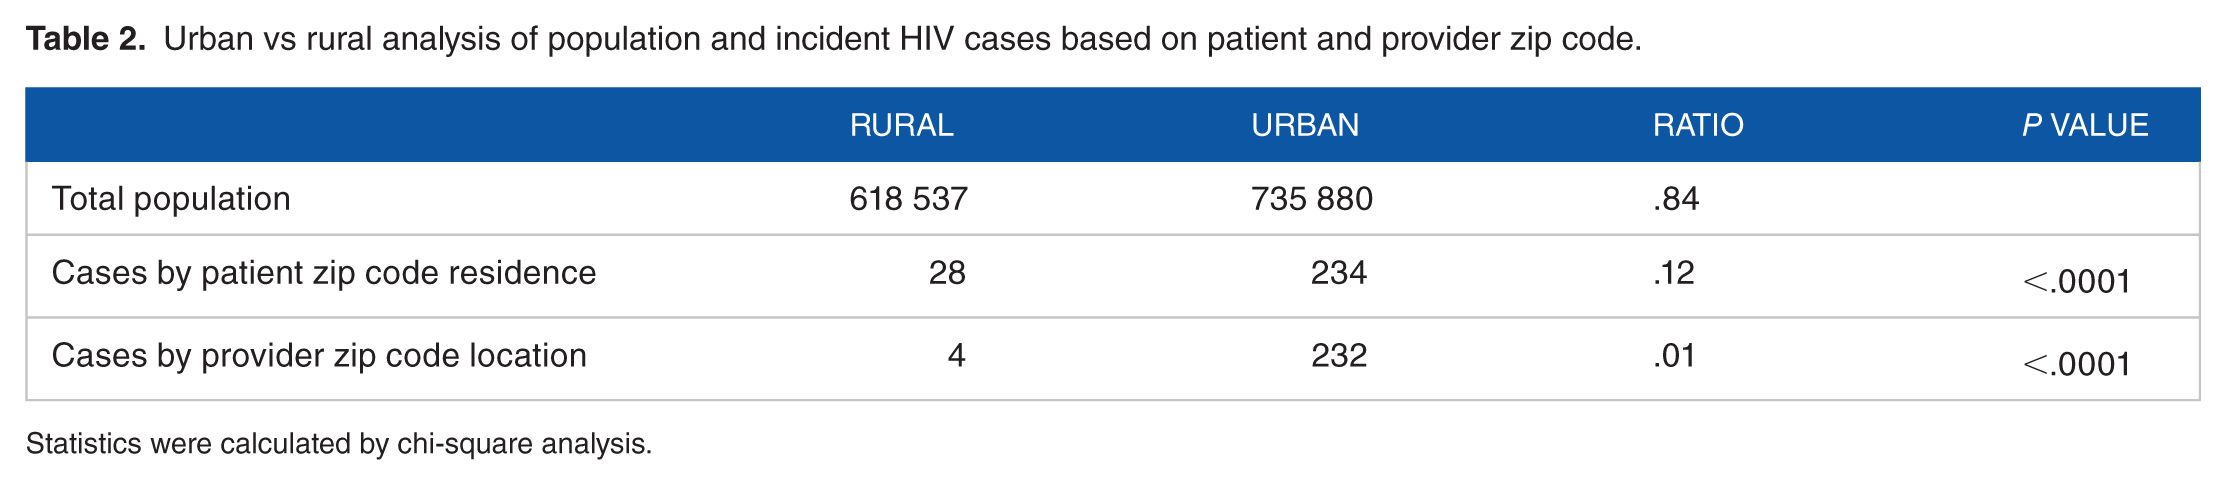The image size is (2226, 485).
Task: Click the chi-square analysis footnote
Action: (339, 444)
